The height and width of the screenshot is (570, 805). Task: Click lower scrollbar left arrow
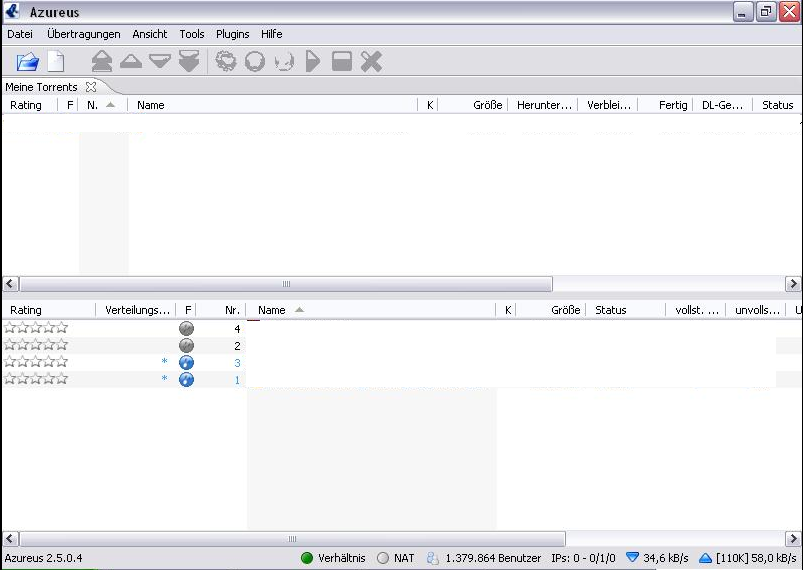click(10, 539)
